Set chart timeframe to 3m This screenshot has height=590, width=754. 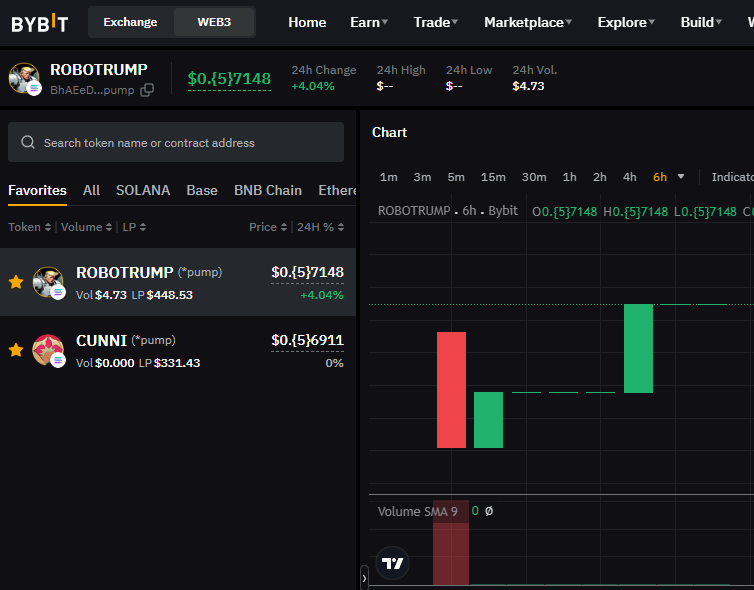click(422, 177)
